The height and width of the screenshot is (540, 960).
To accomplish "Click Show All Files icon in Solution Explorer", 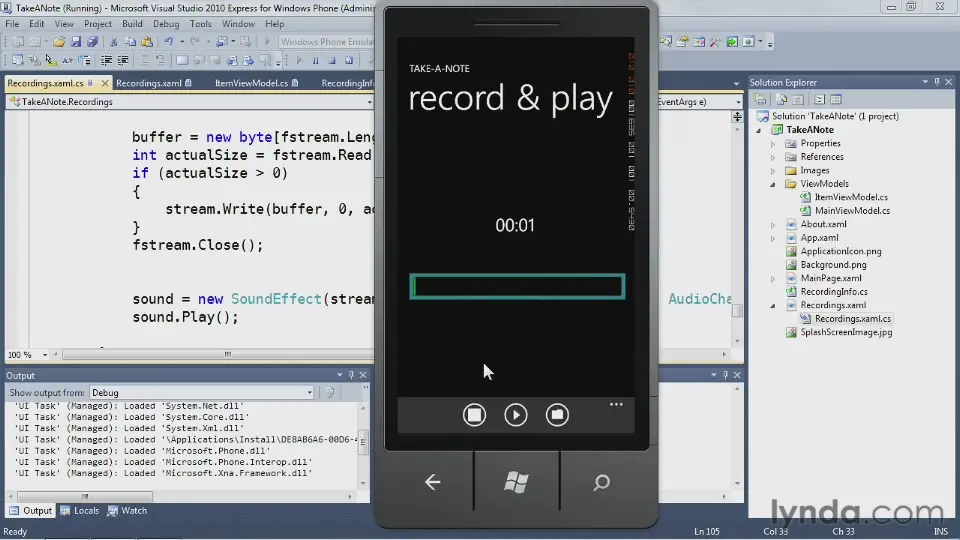I will 781,99.
